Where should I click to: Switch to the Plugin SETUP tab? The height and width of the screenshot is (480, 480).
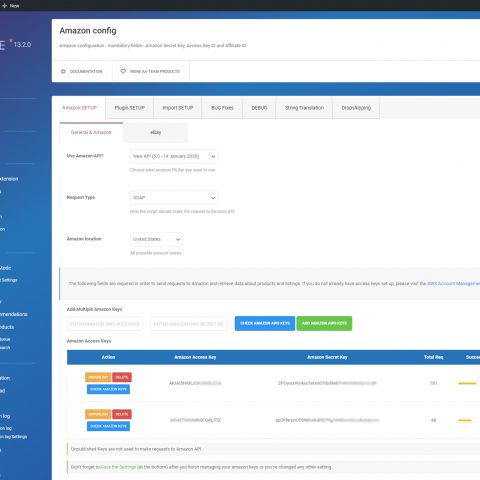coord(130,108)
